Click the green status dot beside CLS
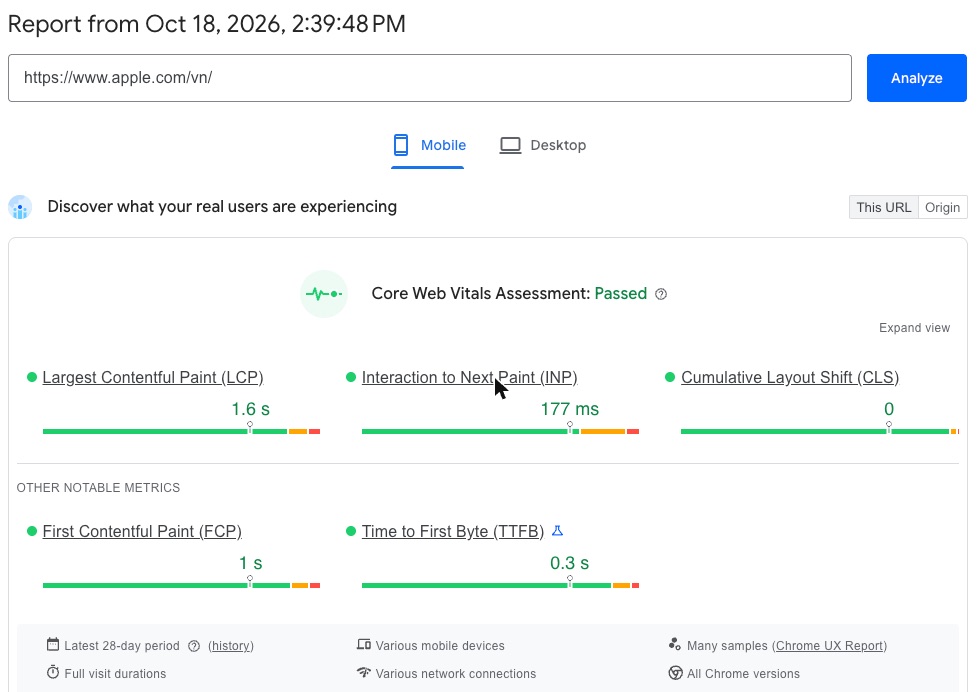Viewport: 980px width, 692px height. (x=670, y=377)
